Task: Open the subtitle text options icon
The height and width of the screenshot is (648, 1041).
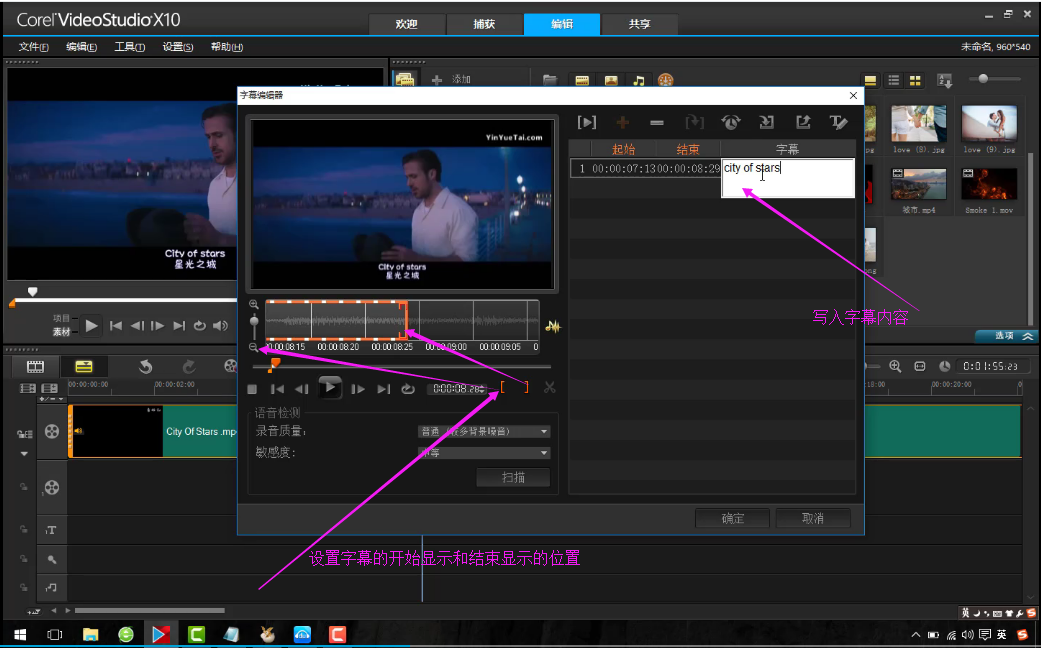Action: [x=838, y=122]
